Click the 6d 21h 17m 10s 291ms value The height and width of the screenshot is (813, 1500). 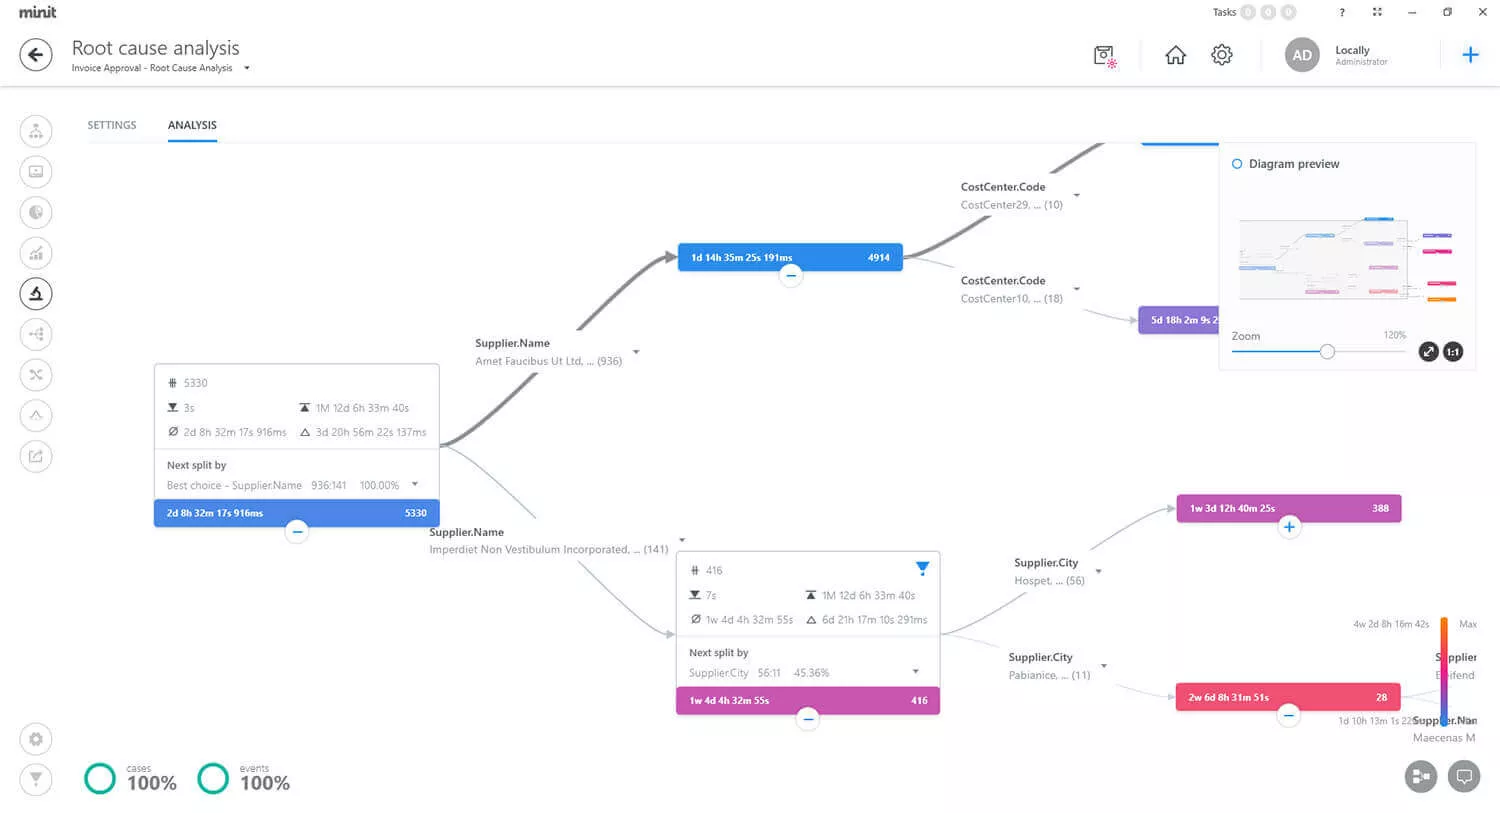[875, 620]
